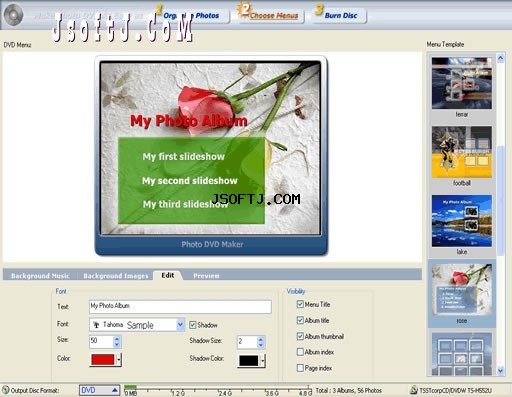This screenshot has width=512, height=397.
Task: Expand the font color dropdown arrow
Action: [x=119, y=360]
